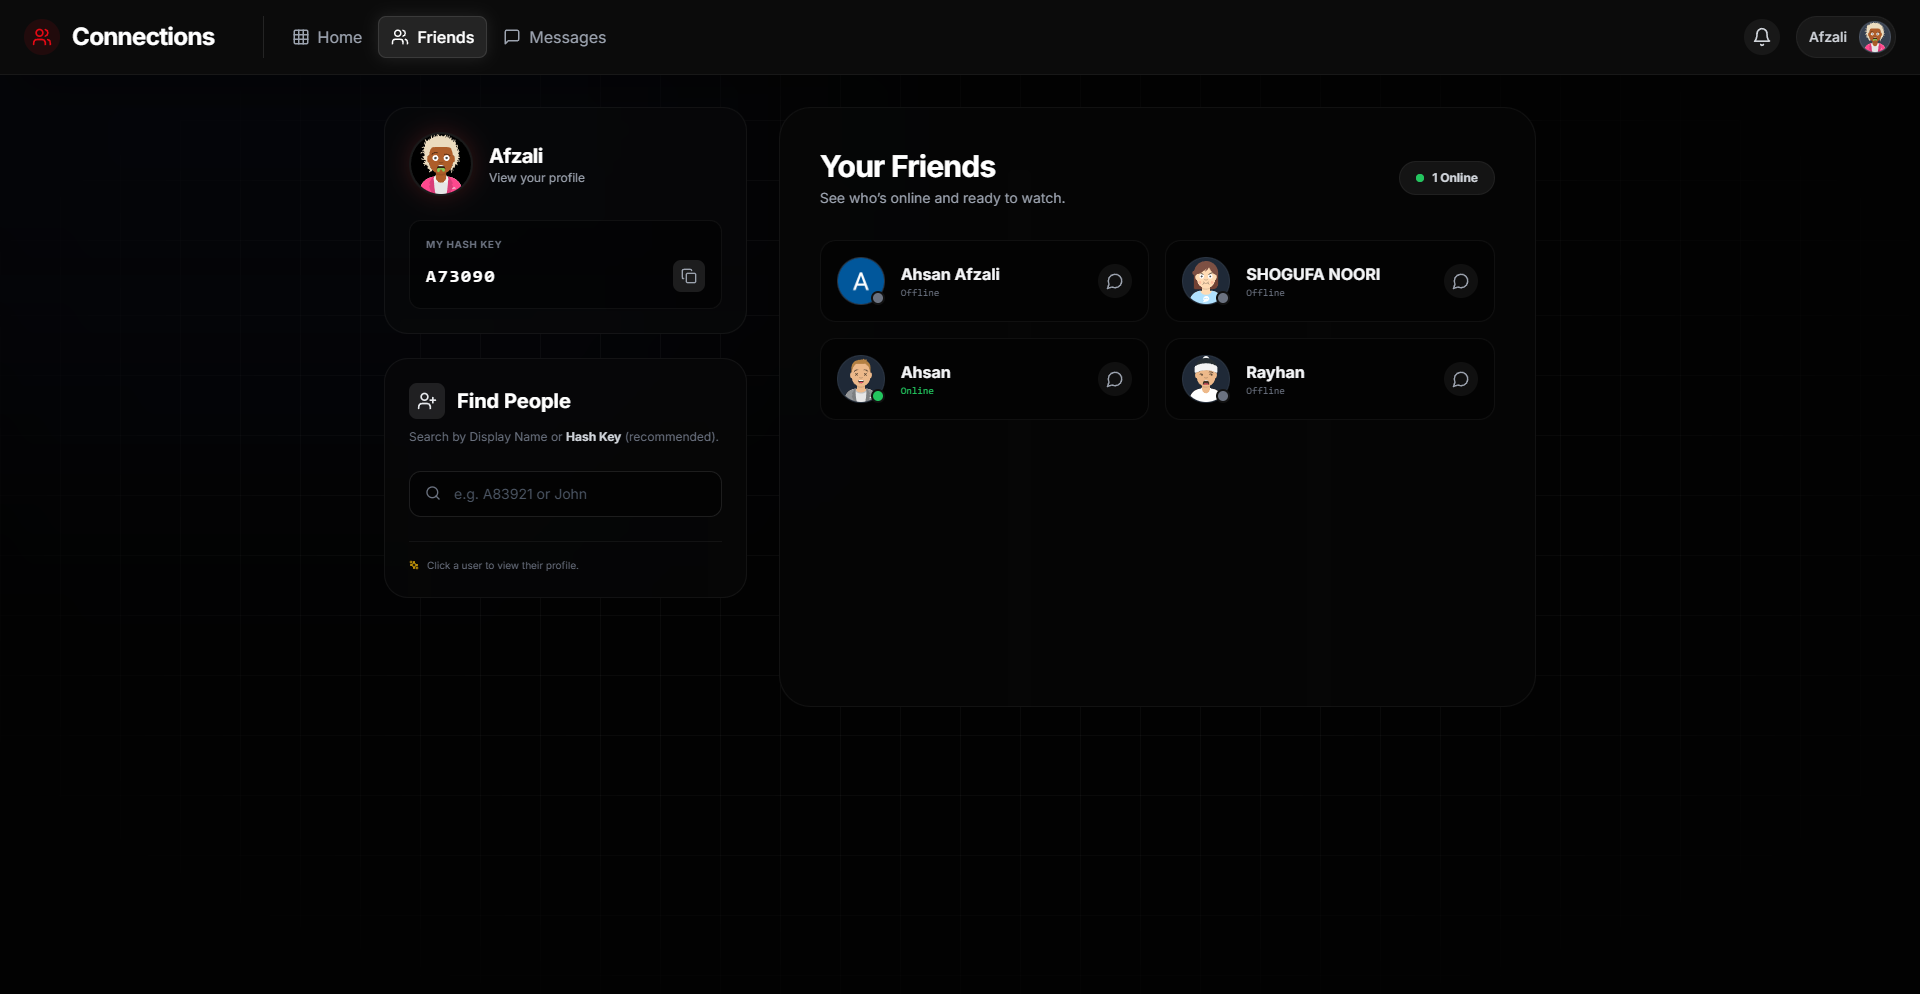Screen dimensions: 1920x994
Task: Copy hash key A73090 with copy icon
Action: (x=689, y=276)
